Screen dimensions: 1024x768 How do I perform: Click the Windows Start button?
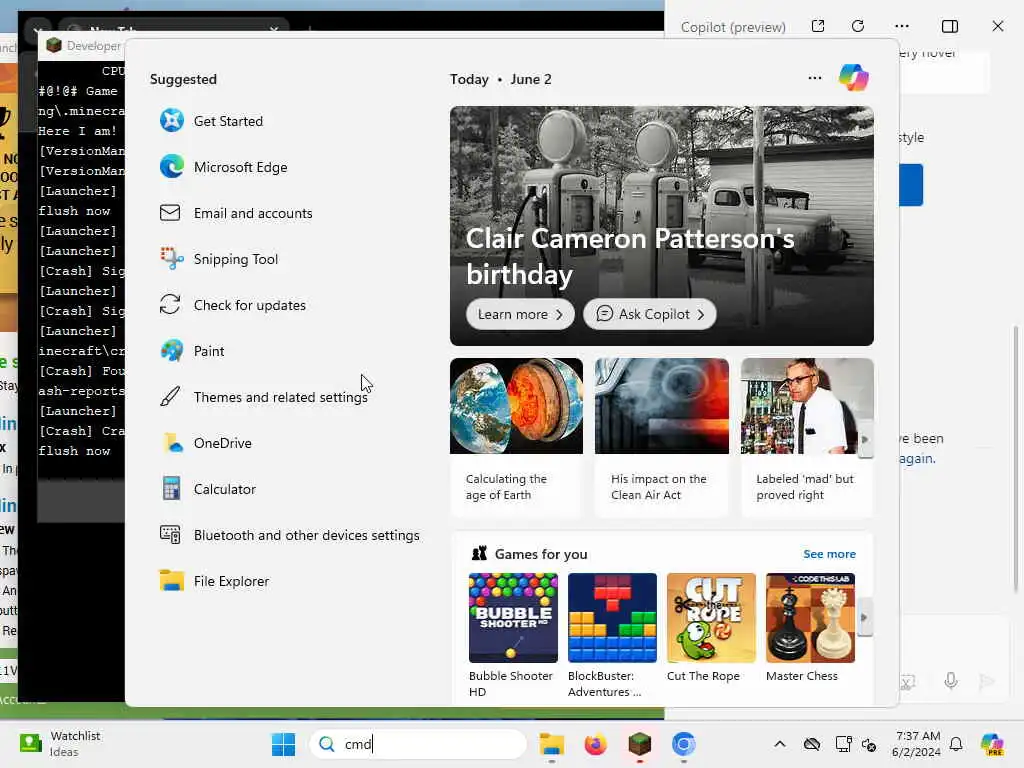[x=283, y=744]
